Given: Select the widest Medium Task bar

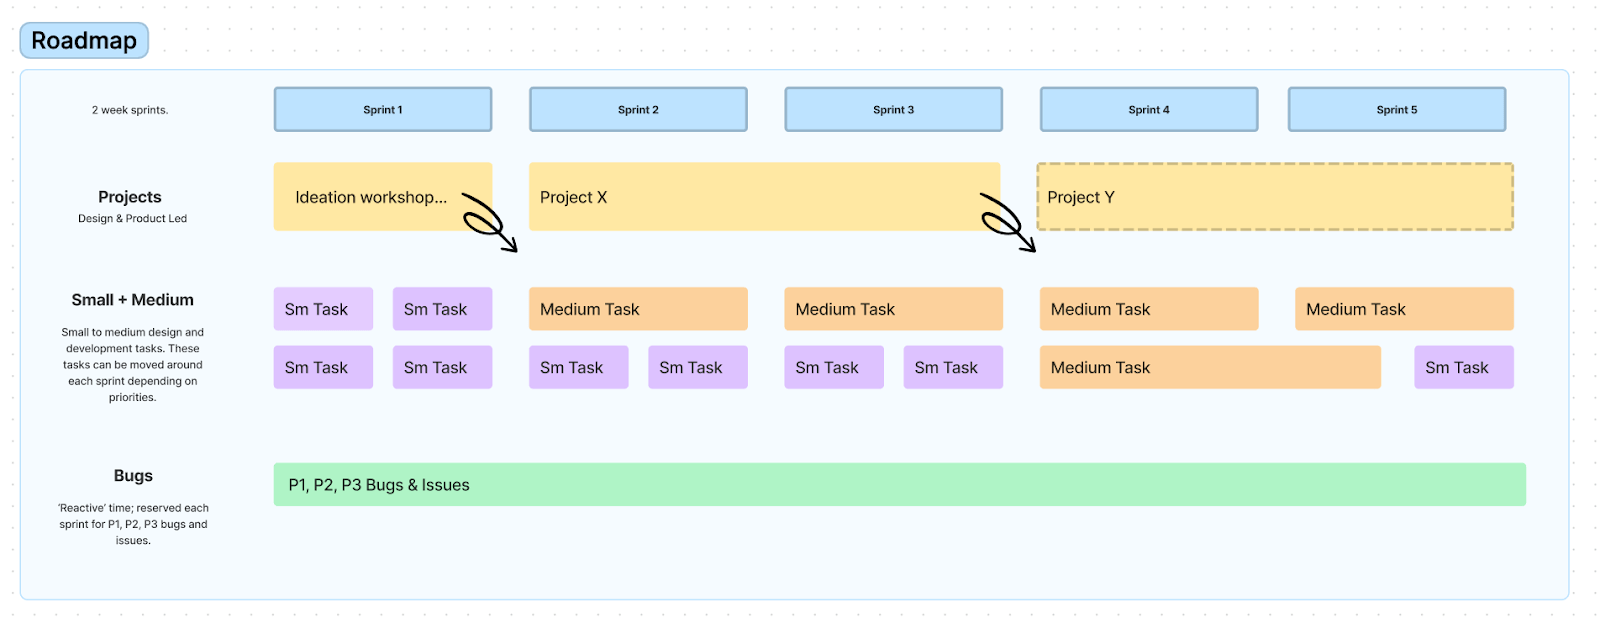Looking at the screenshot, I should click(x=1210, y=367).
